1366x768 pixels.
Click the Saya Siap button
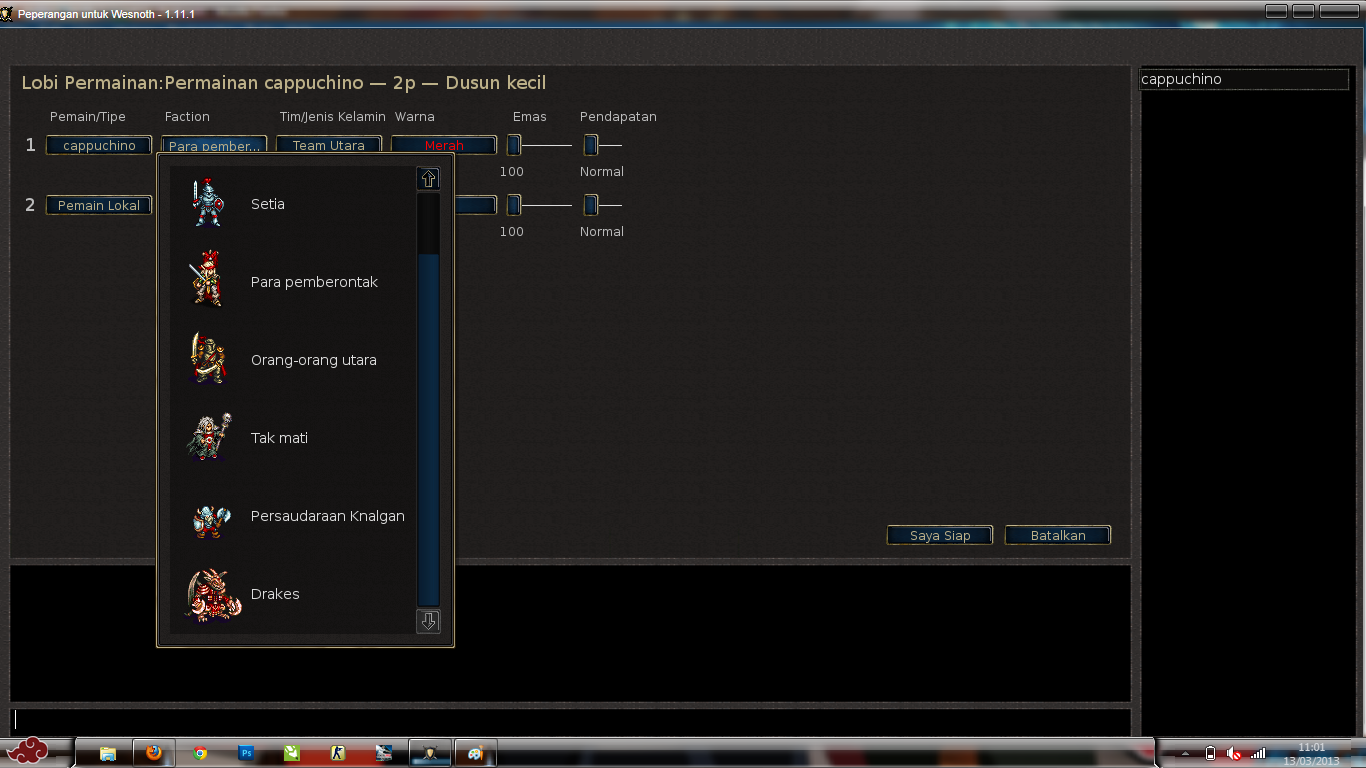tap(940, 535)
